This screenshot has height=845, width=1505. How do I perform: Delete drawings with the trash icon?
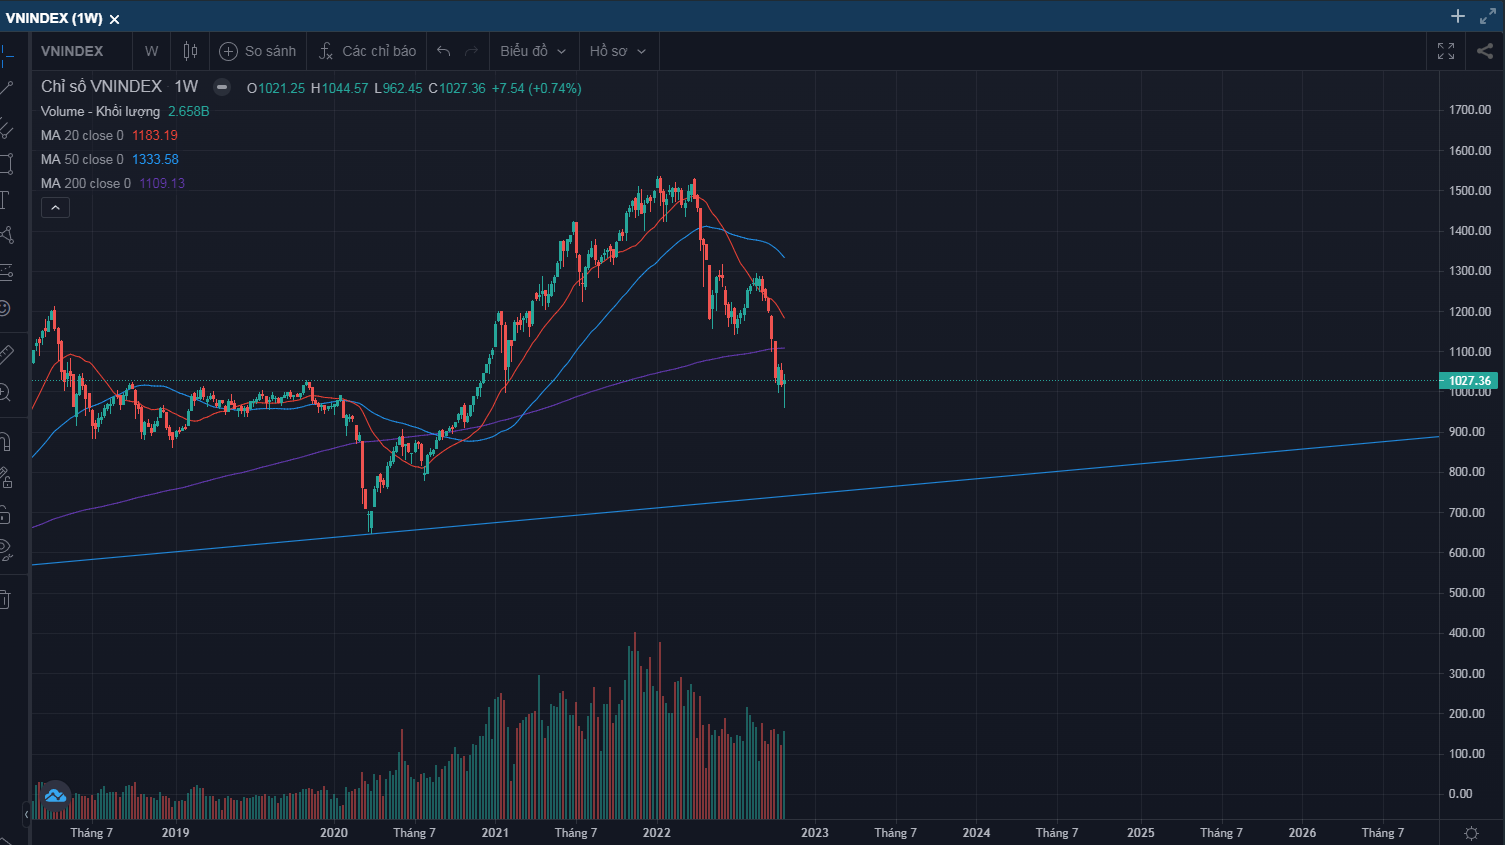[5, 600]
